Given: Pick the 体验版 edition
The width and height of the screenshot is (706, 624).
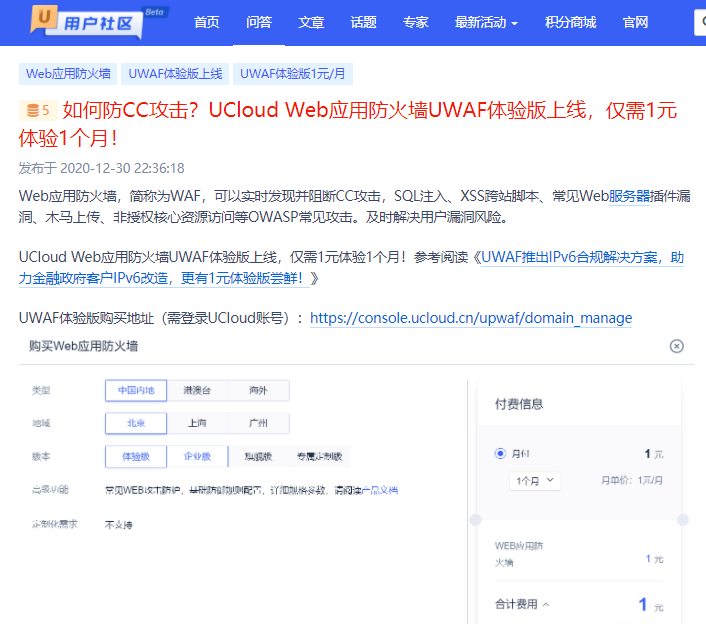Looking at the screenshot, I should click(136, 457).
